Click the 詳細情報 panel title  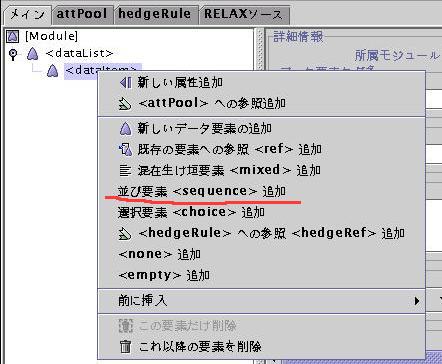(x=298, y=36)
